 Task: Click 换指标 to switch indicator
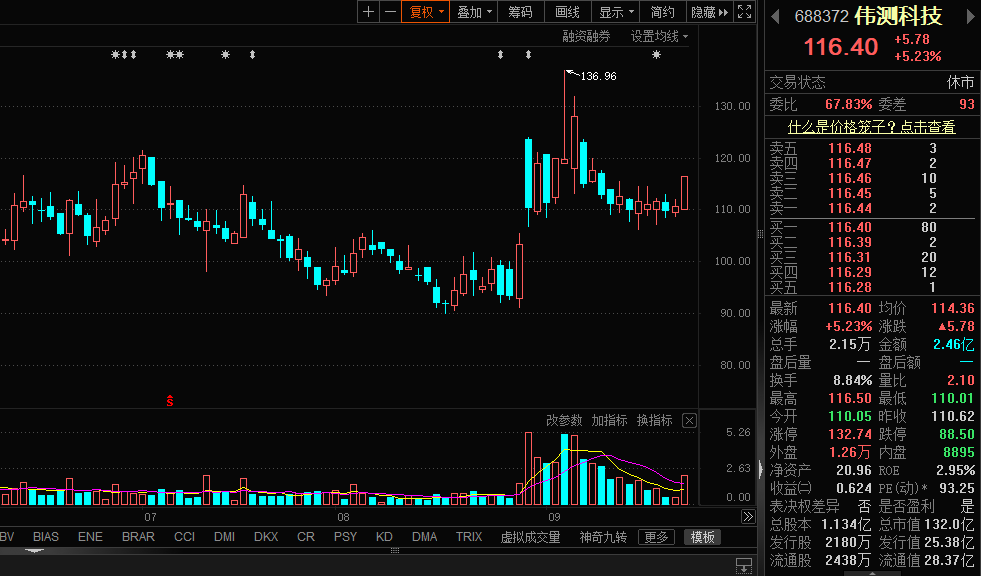click(x=654, y=420)
